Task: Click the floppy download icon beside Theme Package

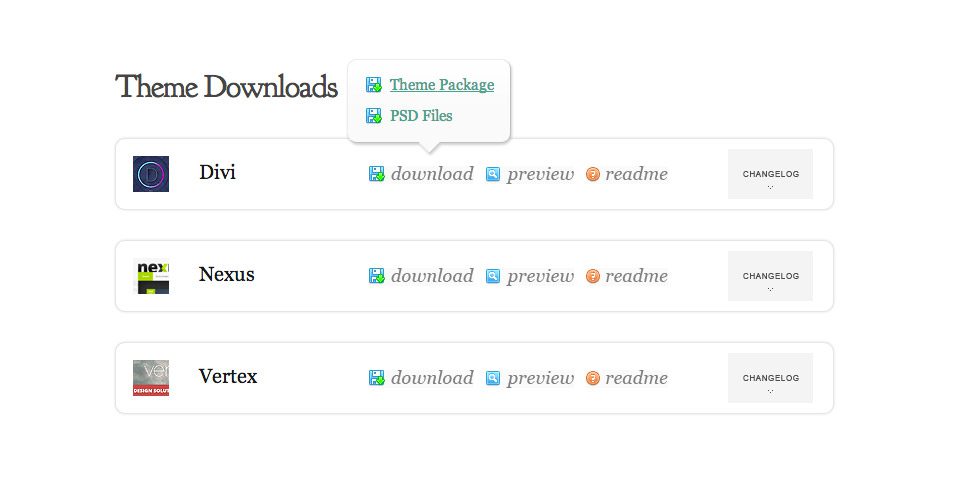Action: pos(373,85)
